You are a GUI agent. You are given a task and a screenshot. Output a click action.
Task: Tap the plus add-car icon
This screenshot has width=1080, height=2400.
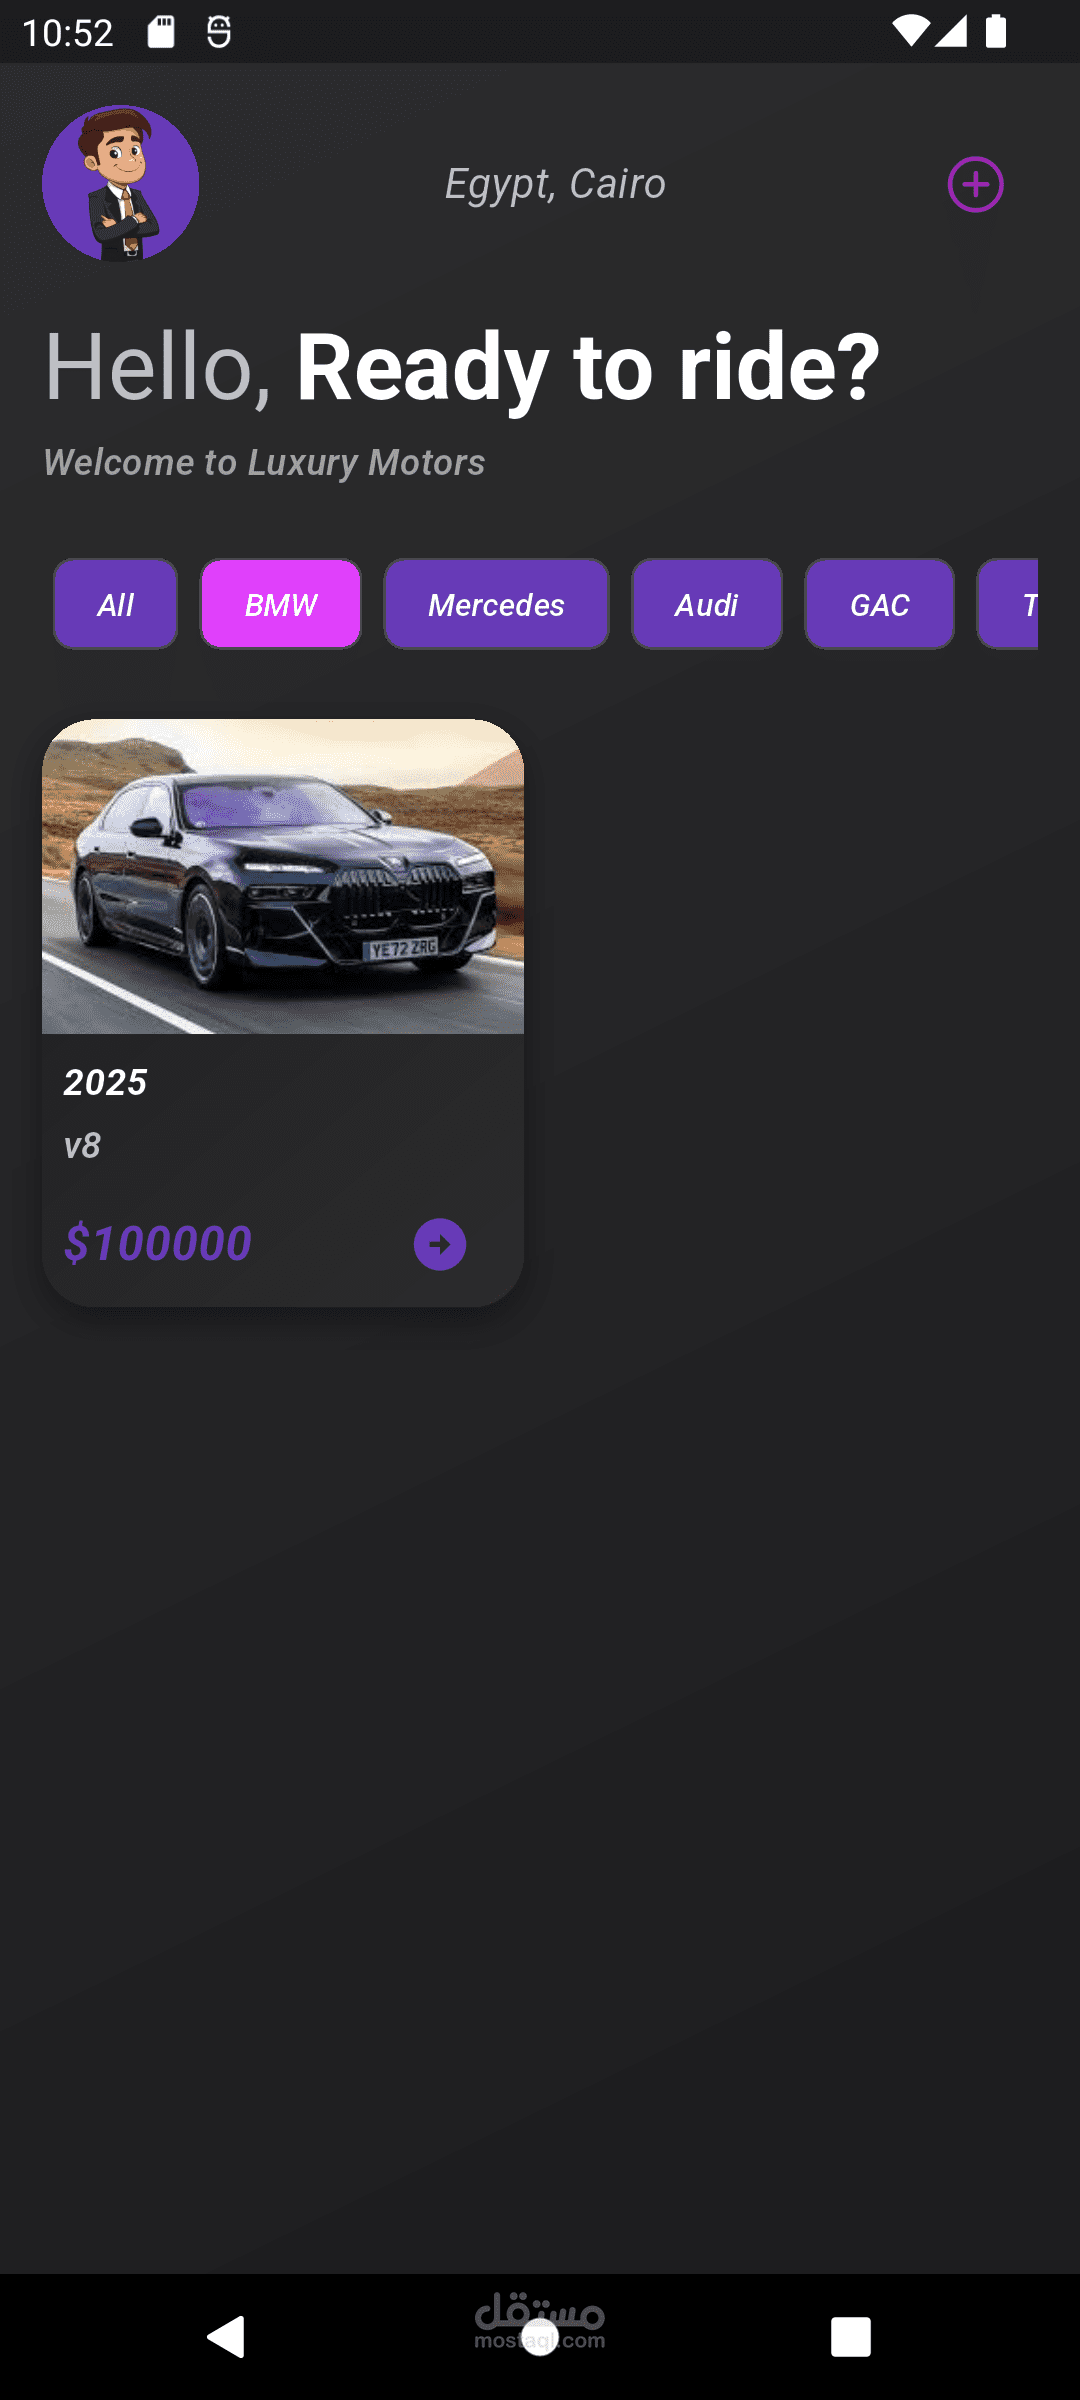click(x=975, y=184)
